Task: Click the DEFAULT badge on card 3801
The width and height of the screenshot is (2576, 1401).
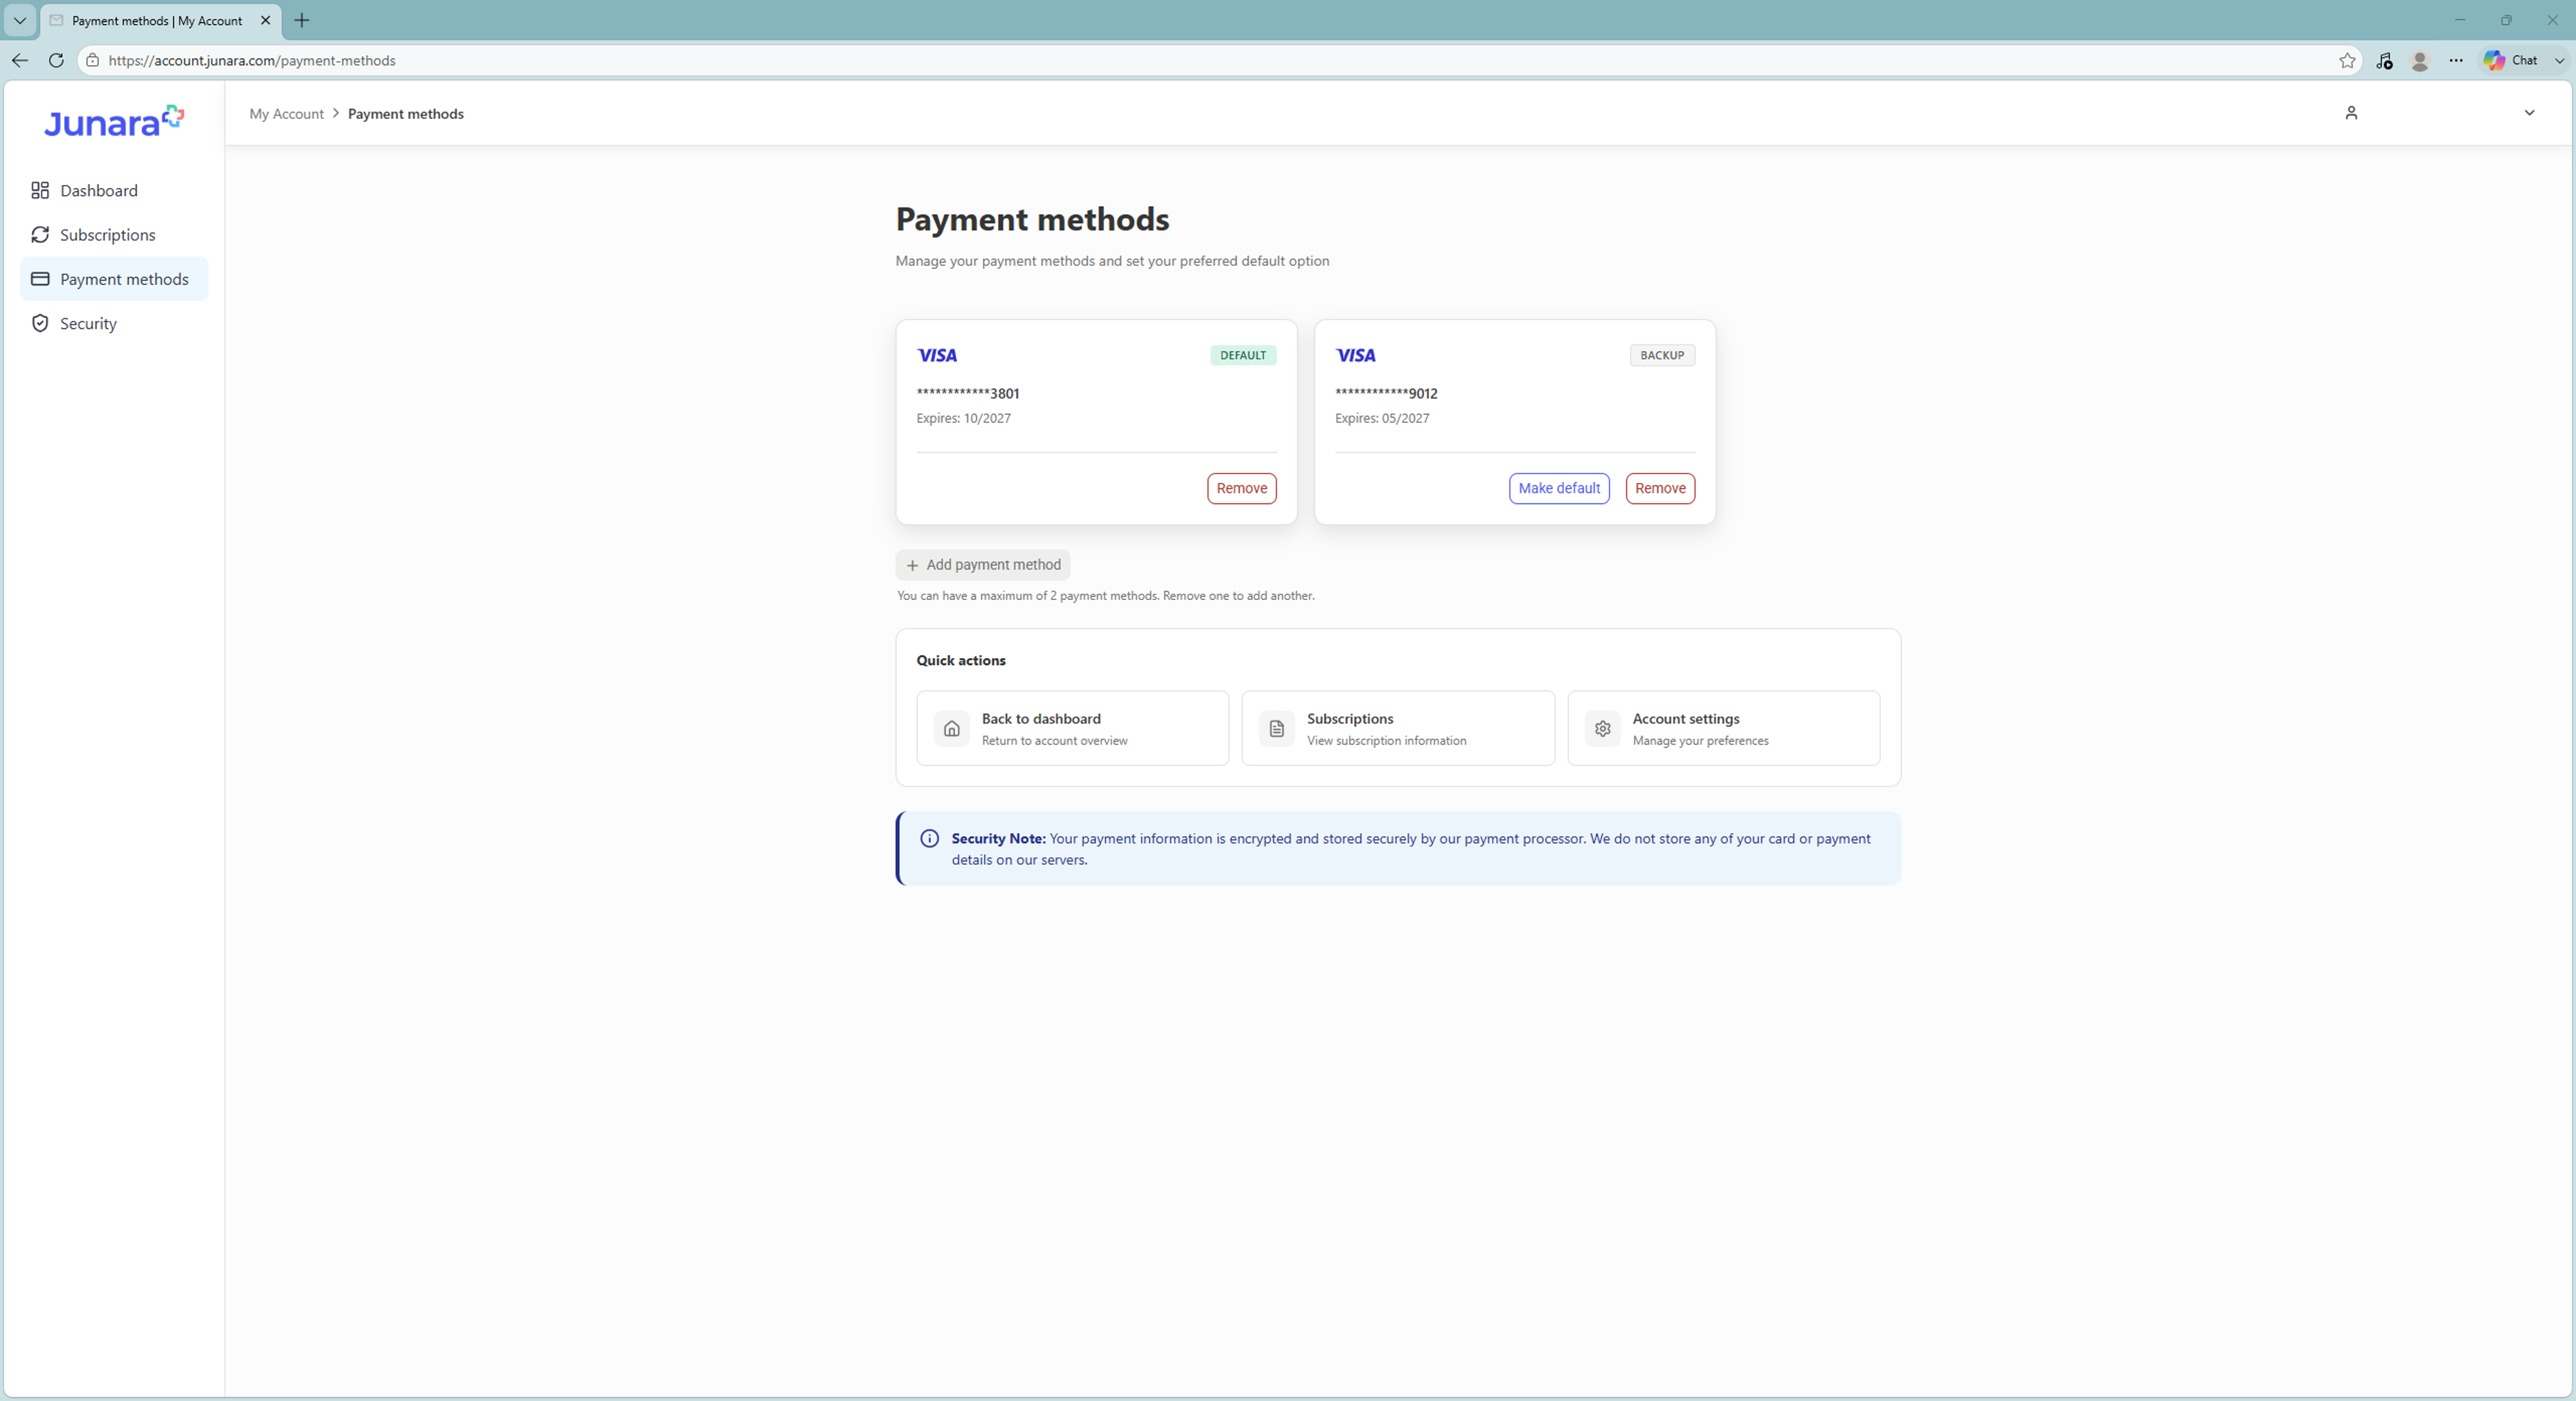Action: 1243,355
